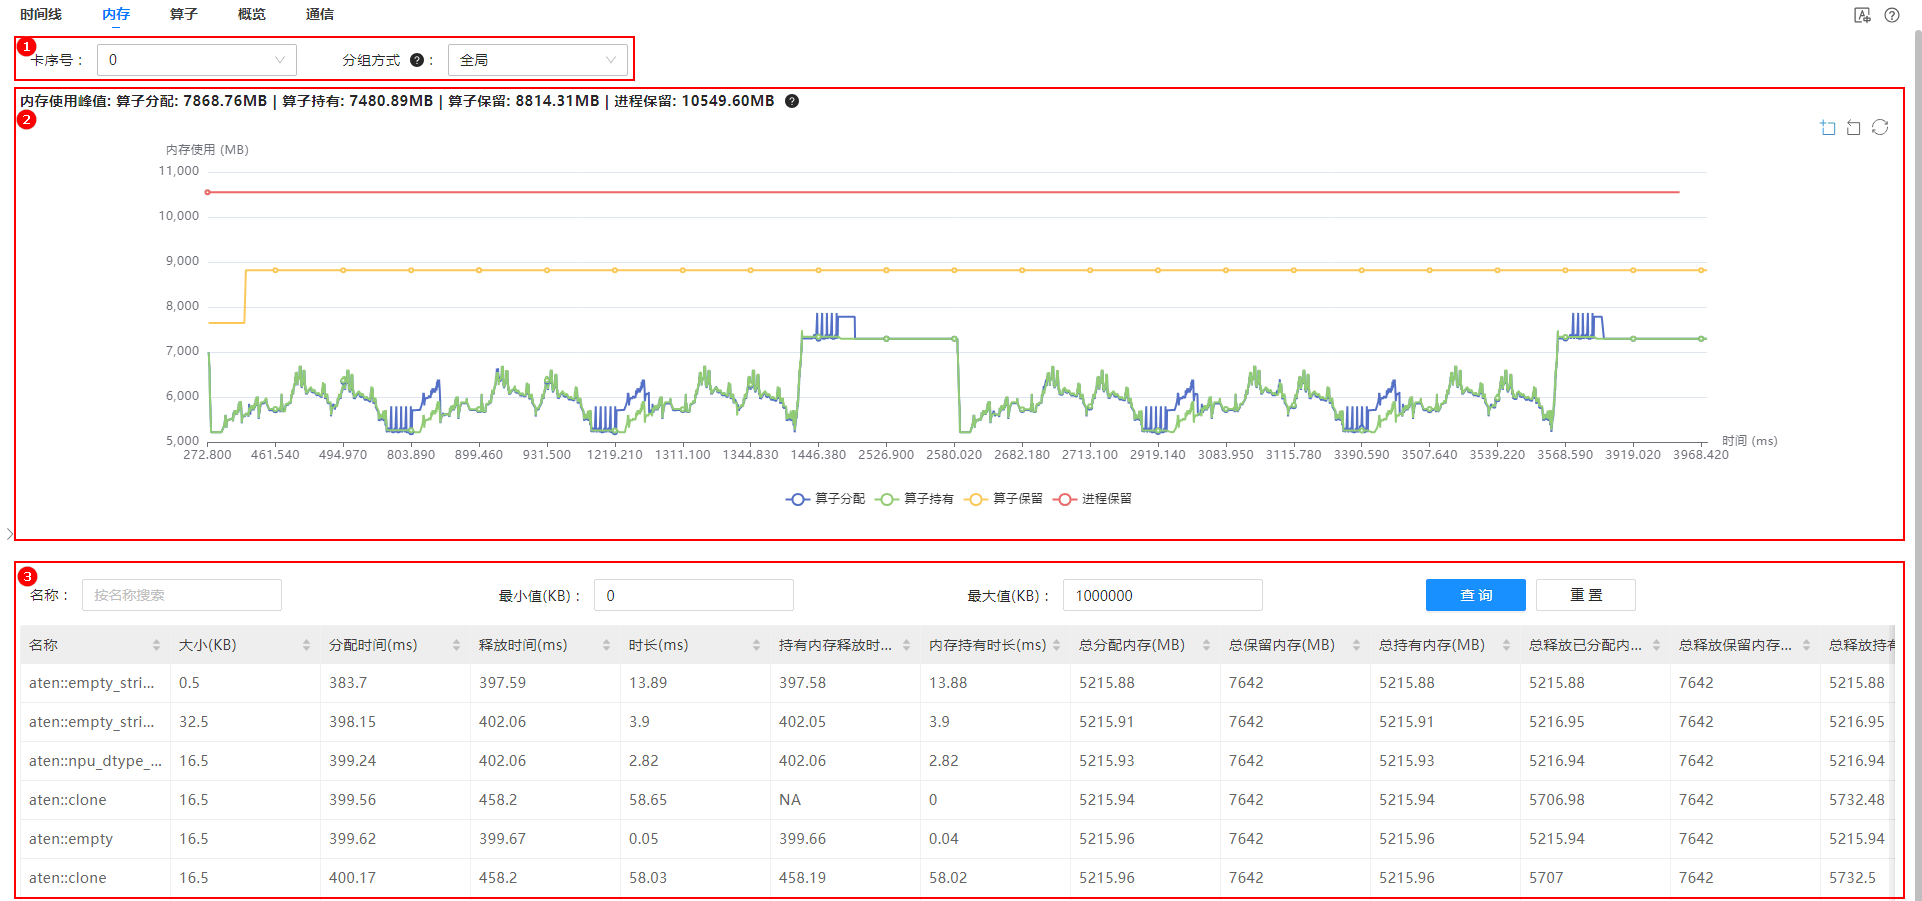The height and width of the screenshot is (901, 1922).
Task: Sort table by 名称 column sort arrows
Action: [x=156, y=645]
